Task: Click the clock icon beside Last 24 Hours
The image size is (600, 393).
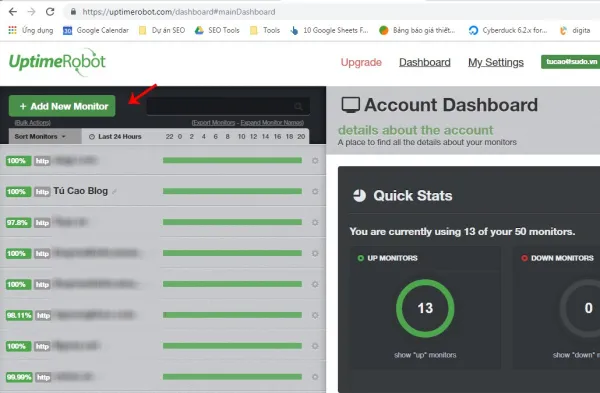Action: [x=92, y=137]
